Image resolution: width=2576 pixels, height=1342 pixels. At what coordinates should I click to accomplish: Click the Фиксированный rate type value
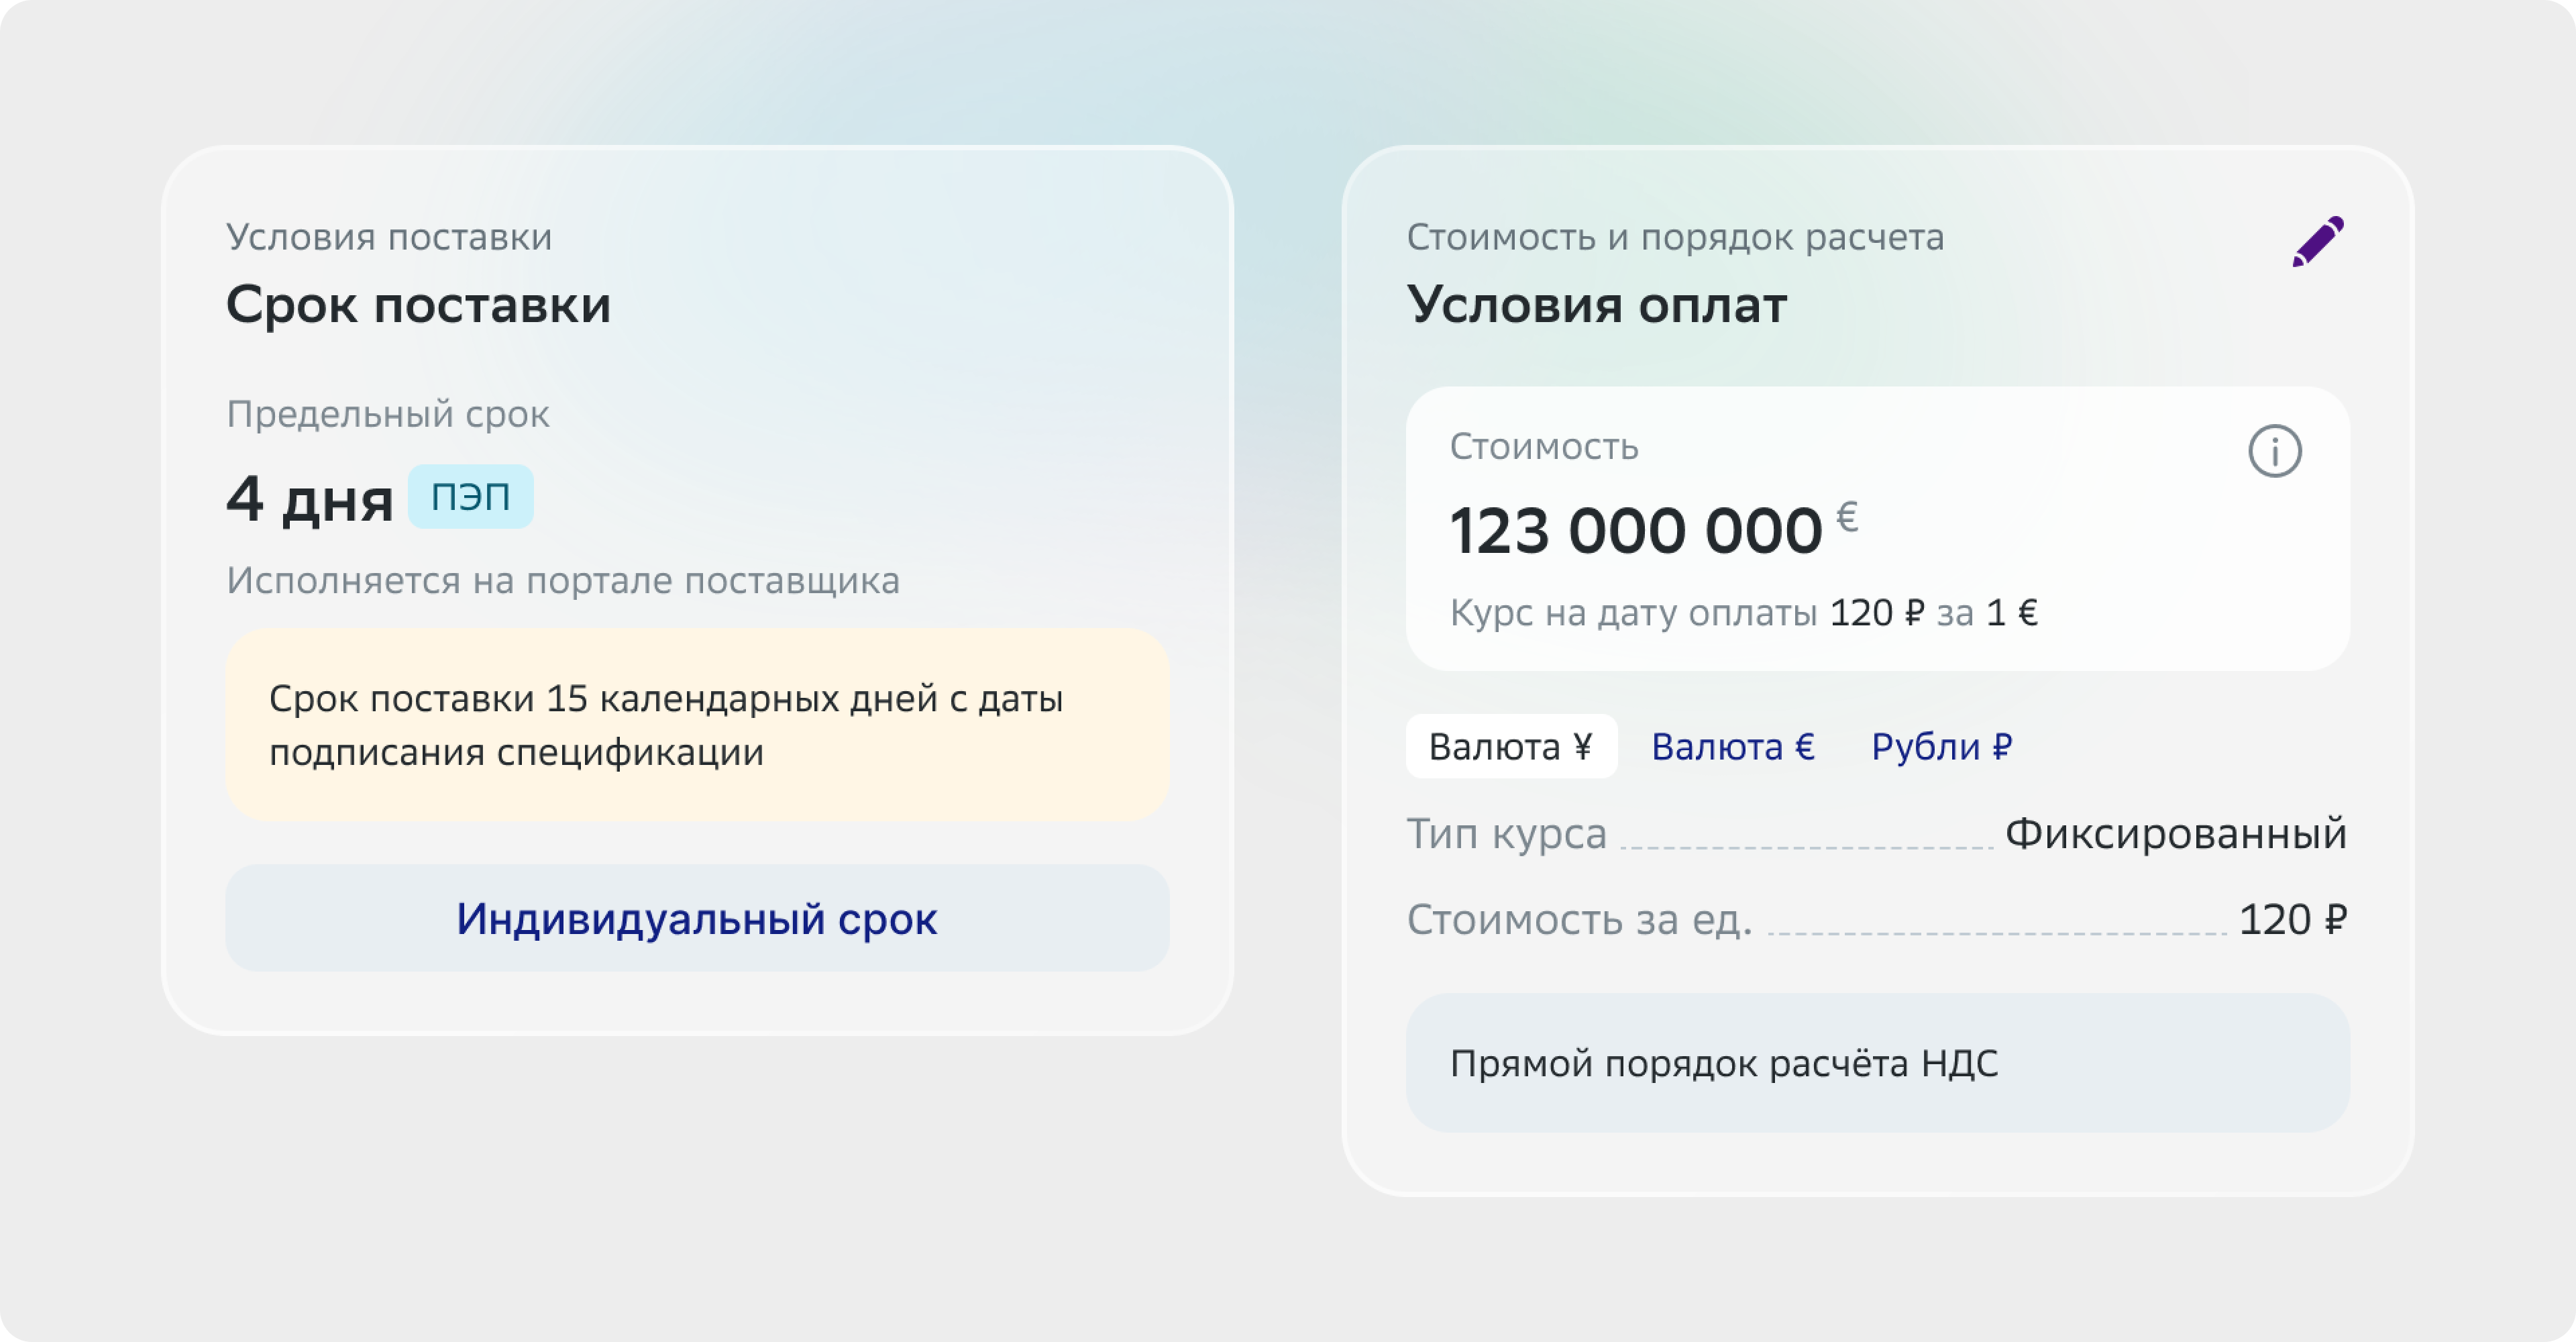(2176, 833)
